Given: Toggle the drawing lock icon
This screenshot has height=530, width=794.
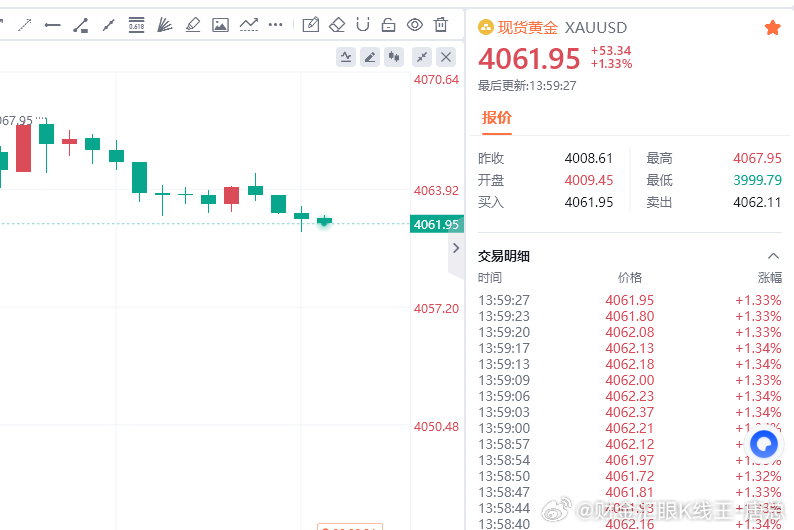Looking at the screenshot, I should click(x=388, y=24).
